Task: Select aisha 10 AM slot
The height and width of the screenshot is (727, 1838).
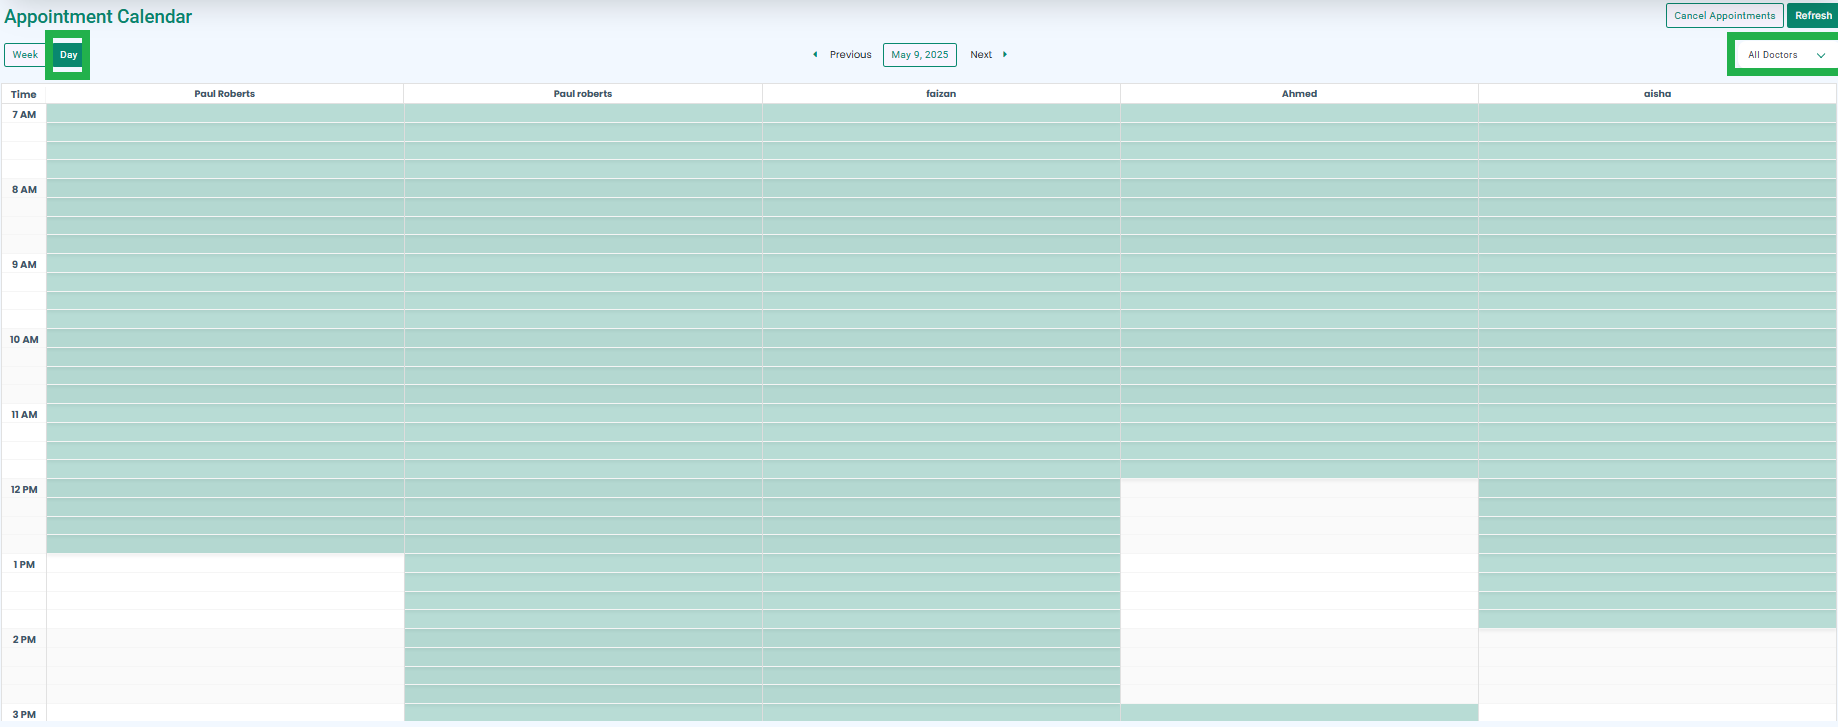Action: (x=1657, y=339)
